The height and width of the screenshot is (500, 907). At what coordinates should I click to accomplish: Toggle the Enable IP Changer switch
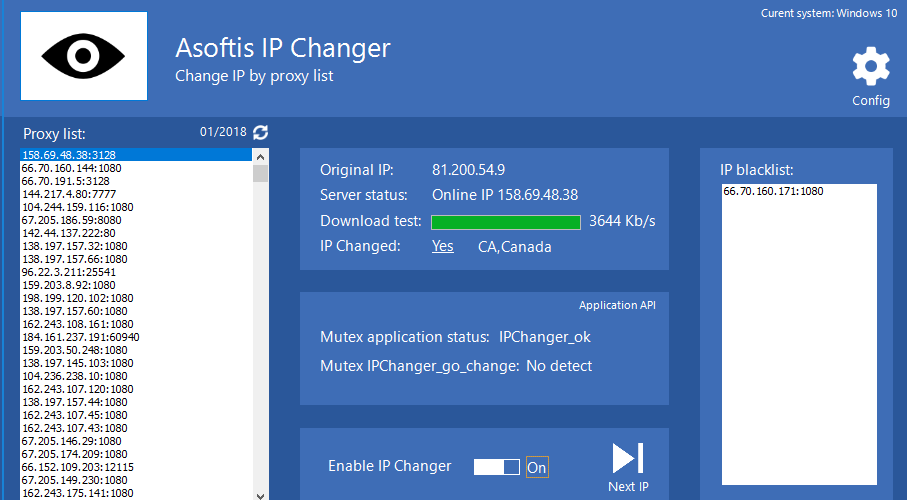496,467
